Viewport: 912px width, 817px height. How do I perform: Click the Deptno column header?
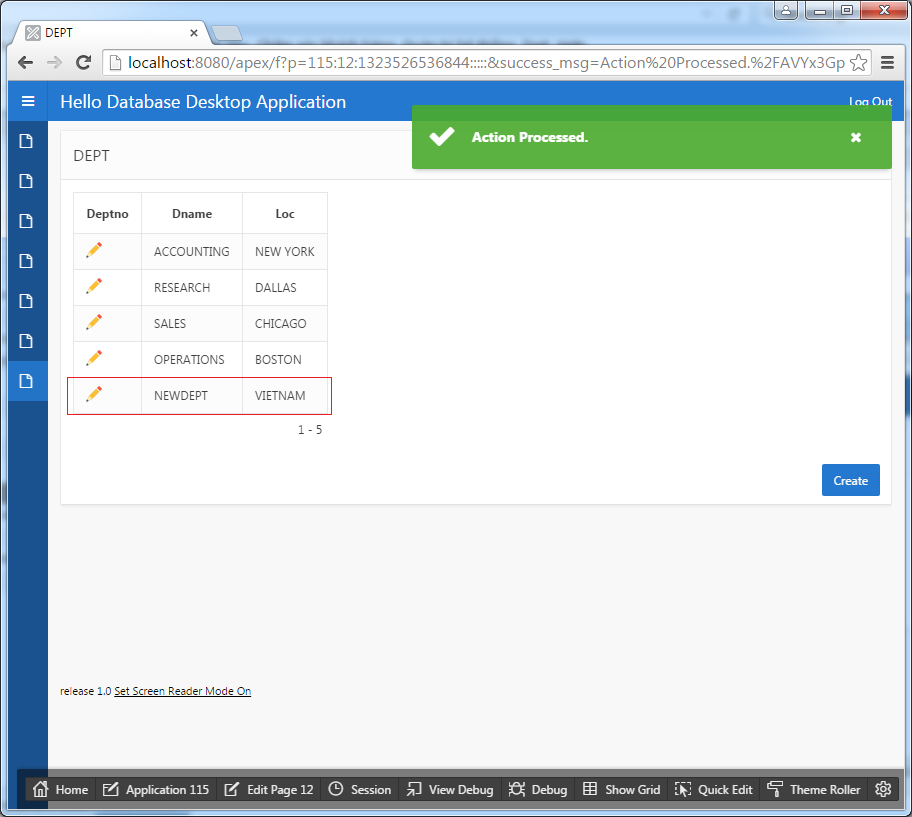108,213
